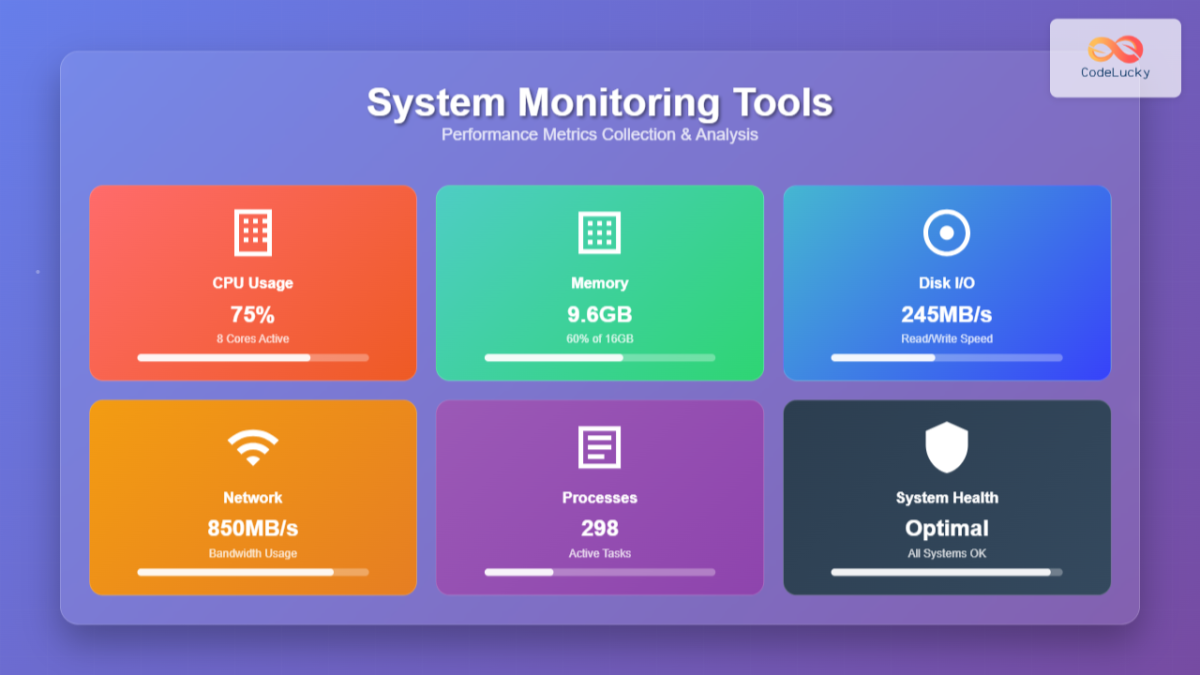Select the Processes document list icon
Screen dimensions: 1200x675
[x=600, y=448]
